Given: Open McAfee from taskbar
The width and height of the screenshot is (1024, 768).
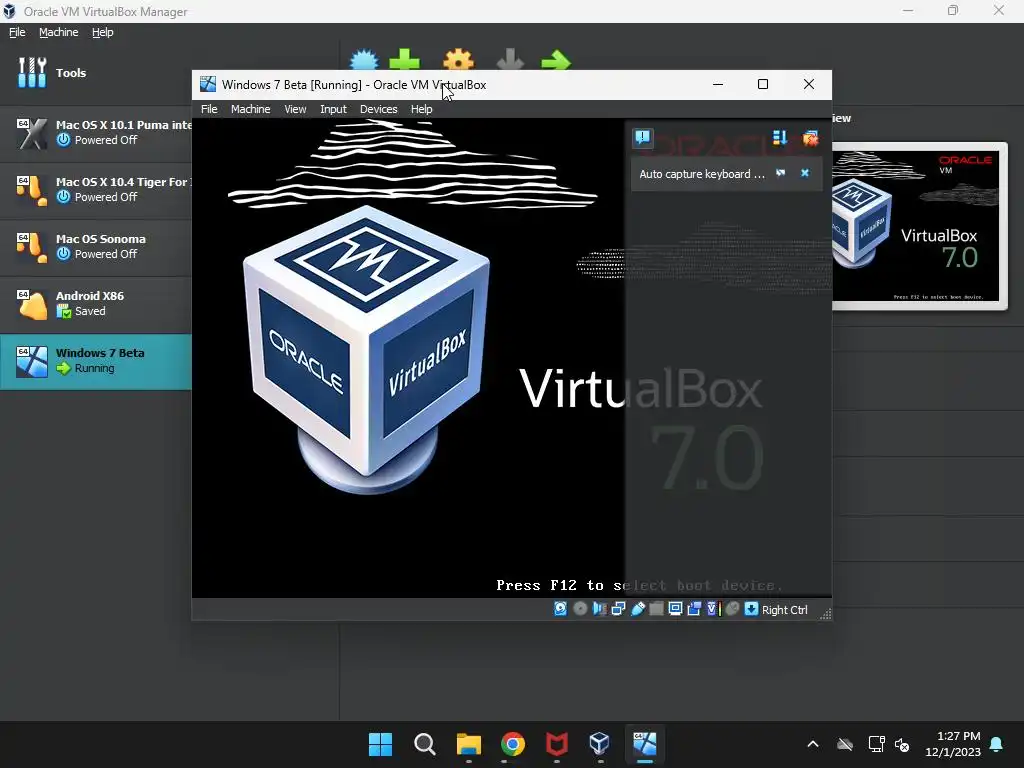Looking at the screenshot, I should pos(556,744).
